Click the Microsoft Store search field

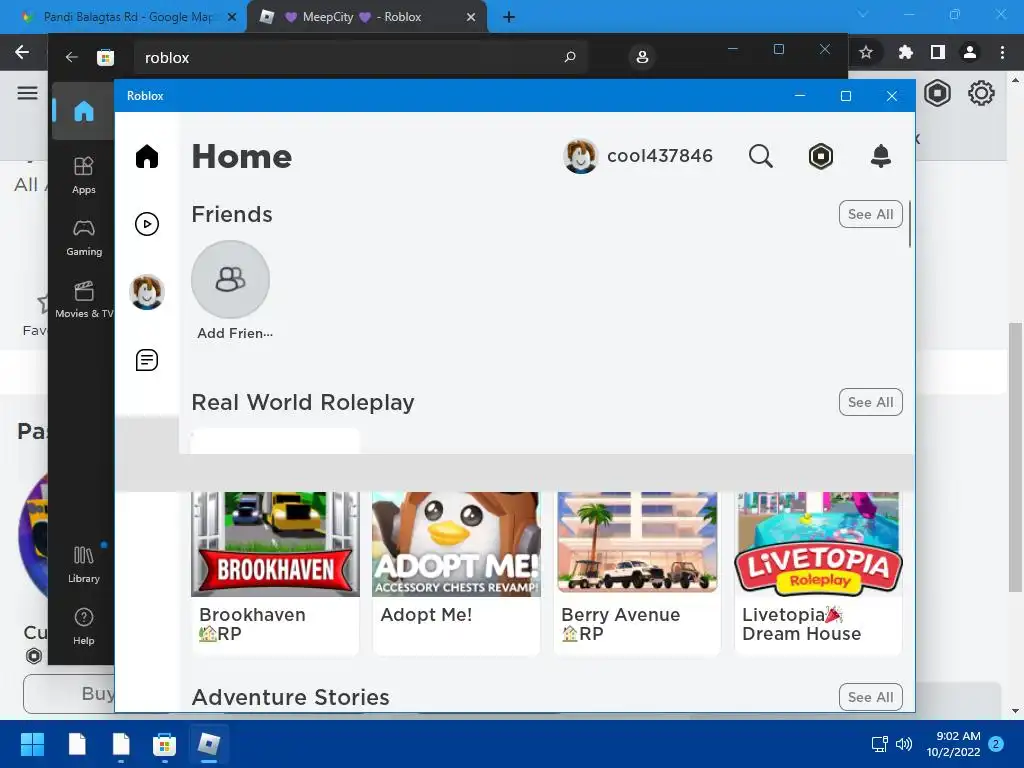pyautogui.click(x=360, y=57)
